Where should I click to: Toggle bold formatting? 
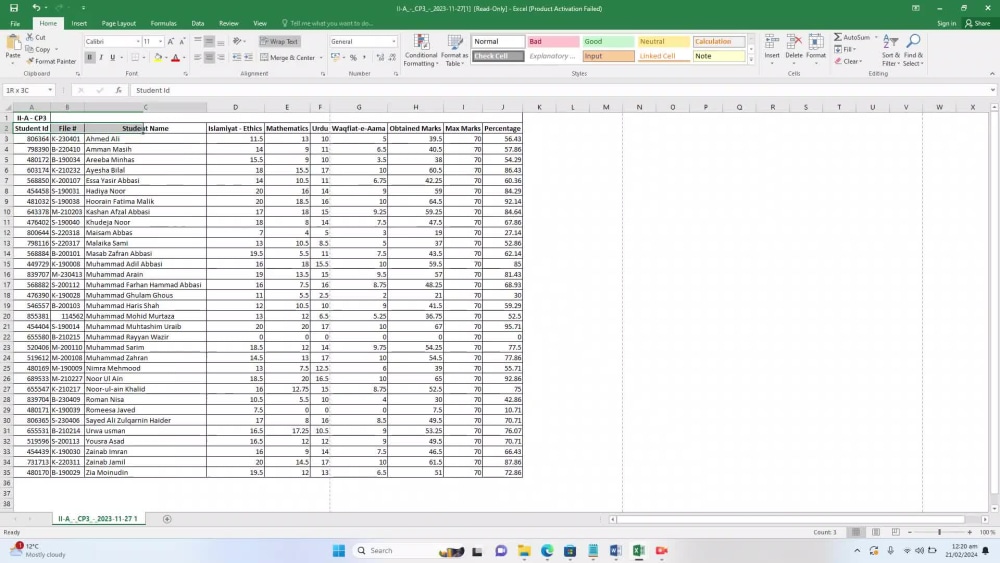pos(89,57)
